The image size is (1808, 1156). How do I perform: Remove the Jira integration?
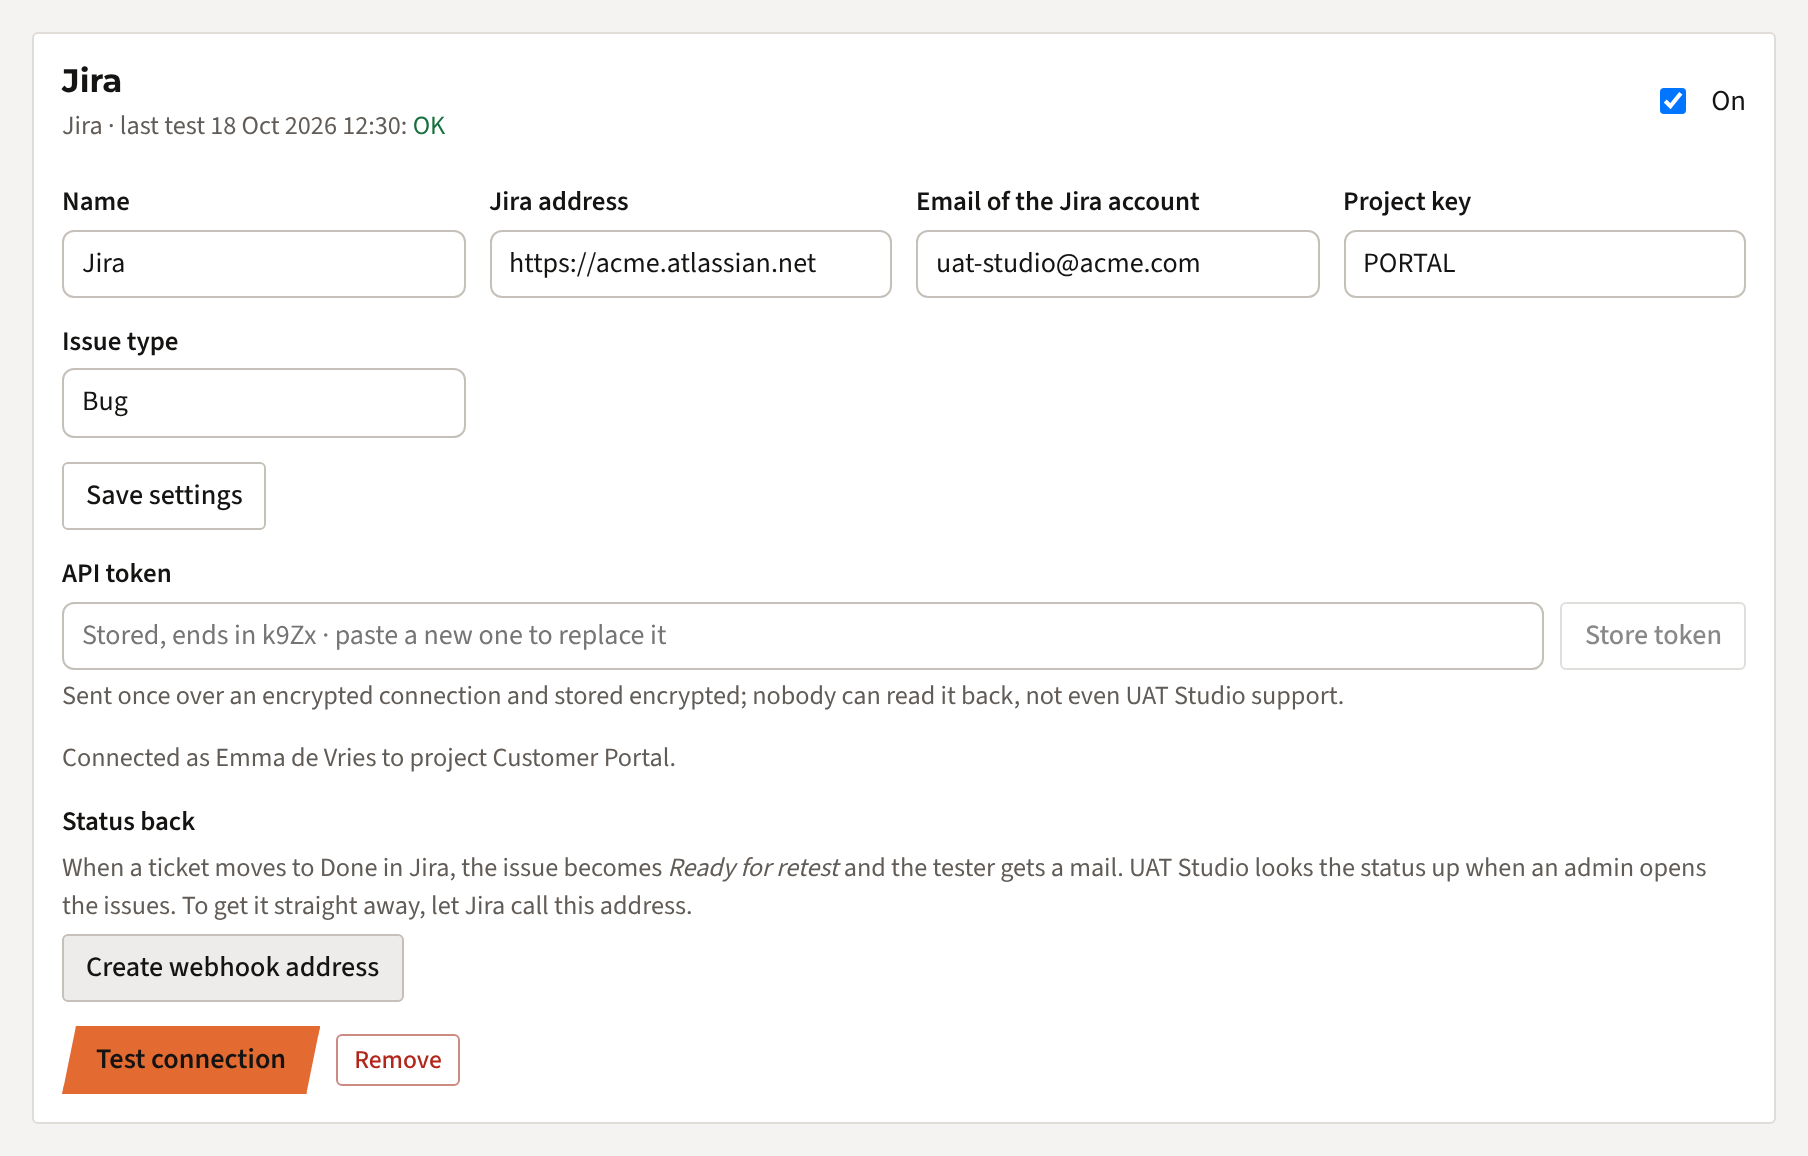pyautogui.click(x=398, y=1060)
